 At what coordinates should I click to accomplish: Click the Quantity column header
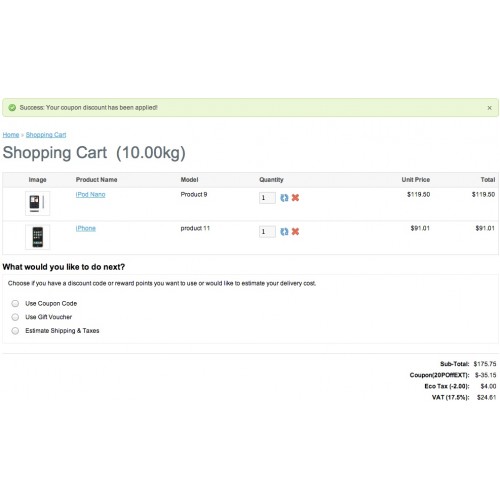[x=271, y=180]
